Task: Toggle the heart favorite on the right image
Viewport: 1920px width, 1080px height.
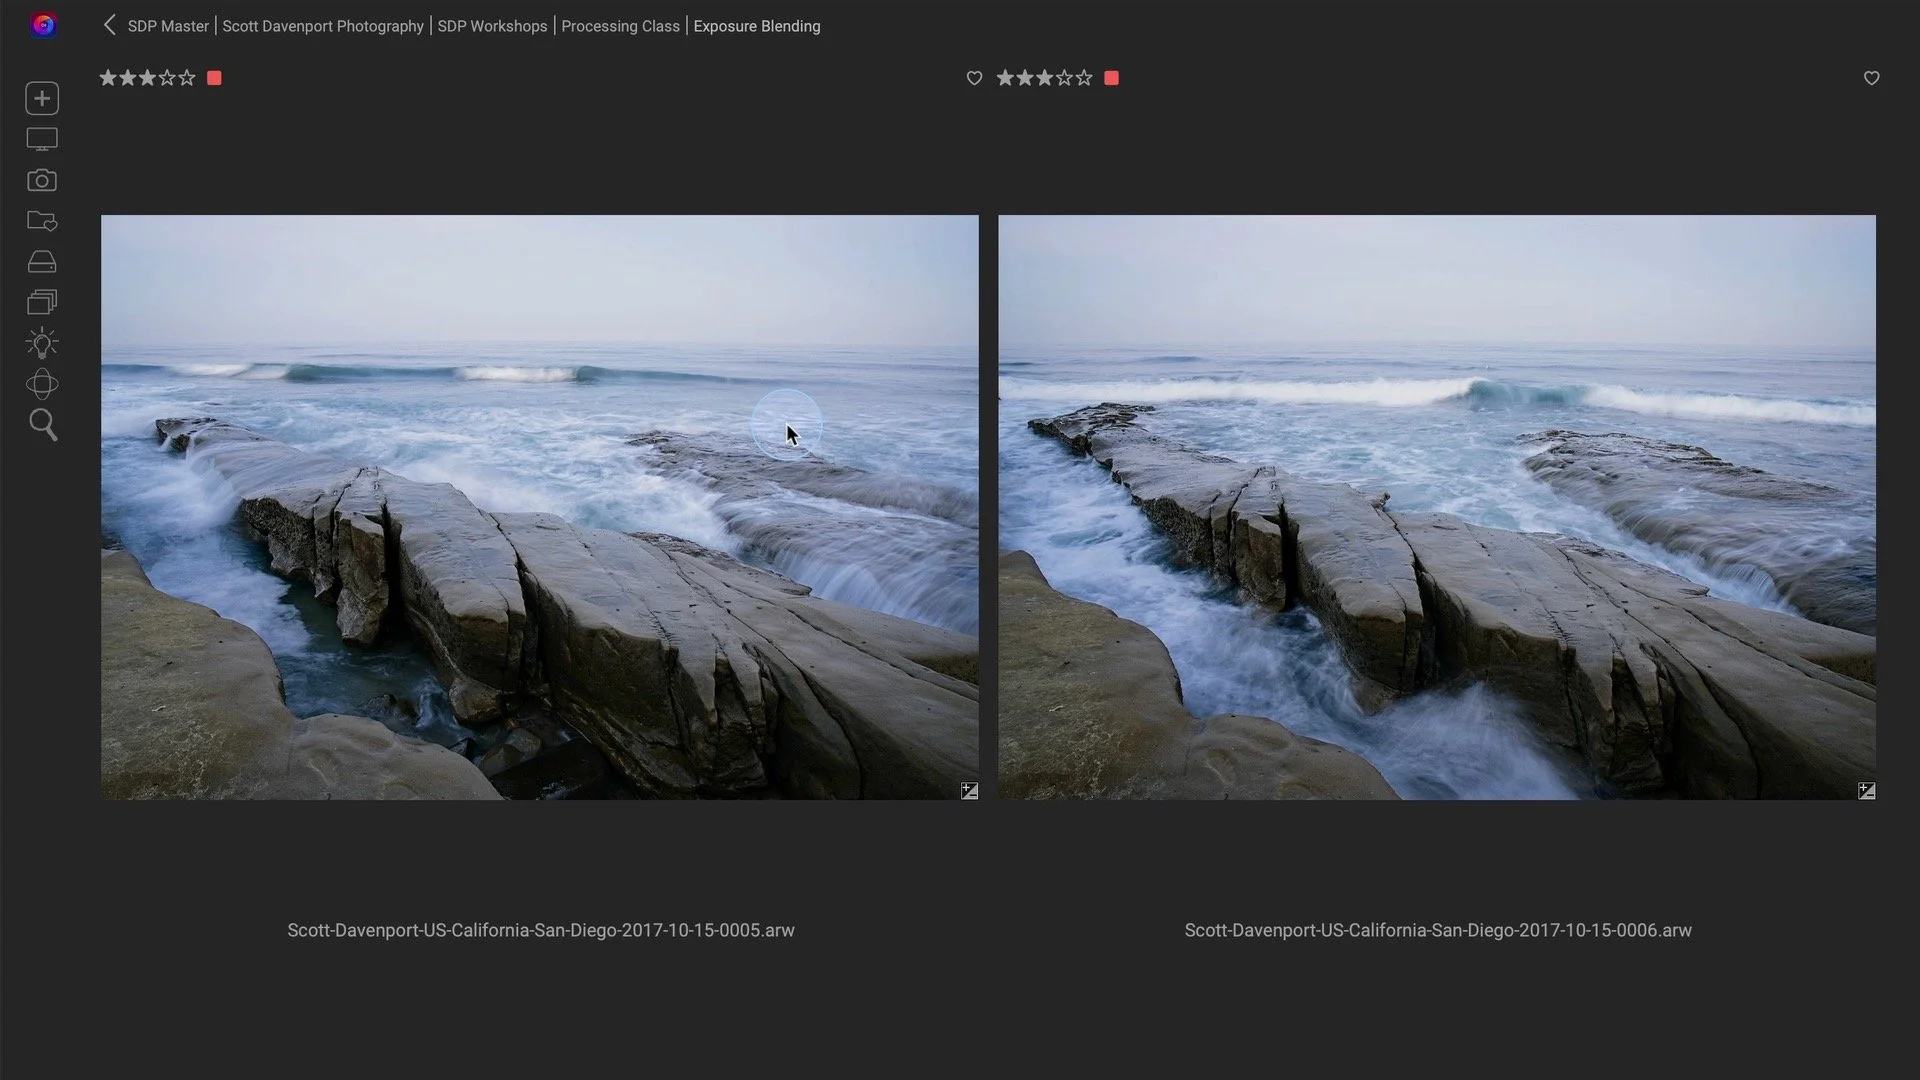Action: coord(974,78)
